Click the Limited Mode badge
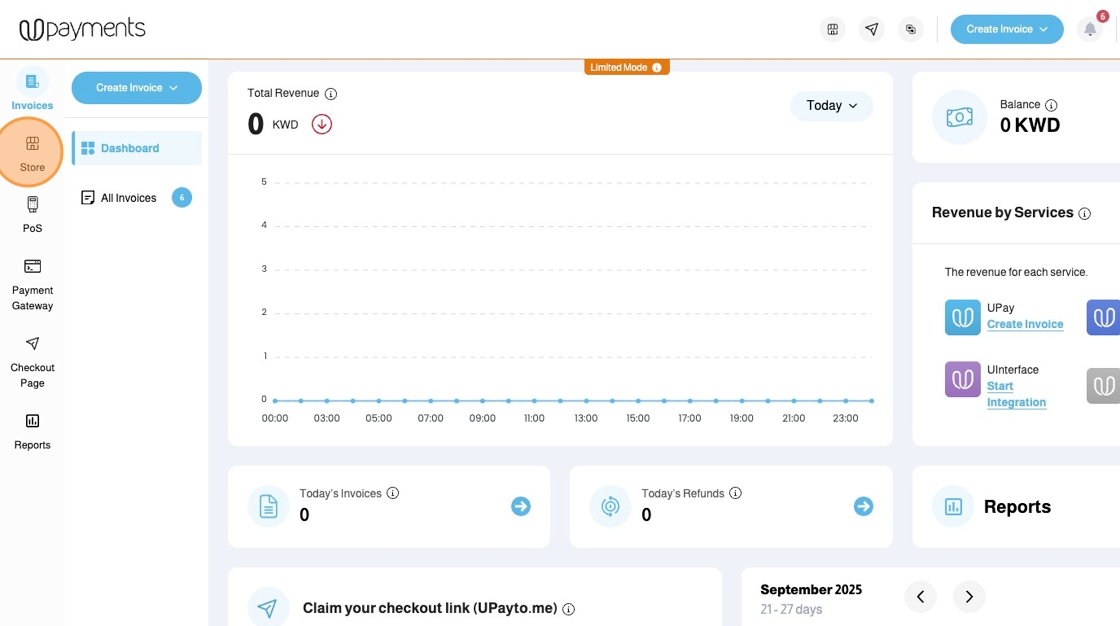The width and height of the screenshot is (1120, 626). (x=626, y=67)
